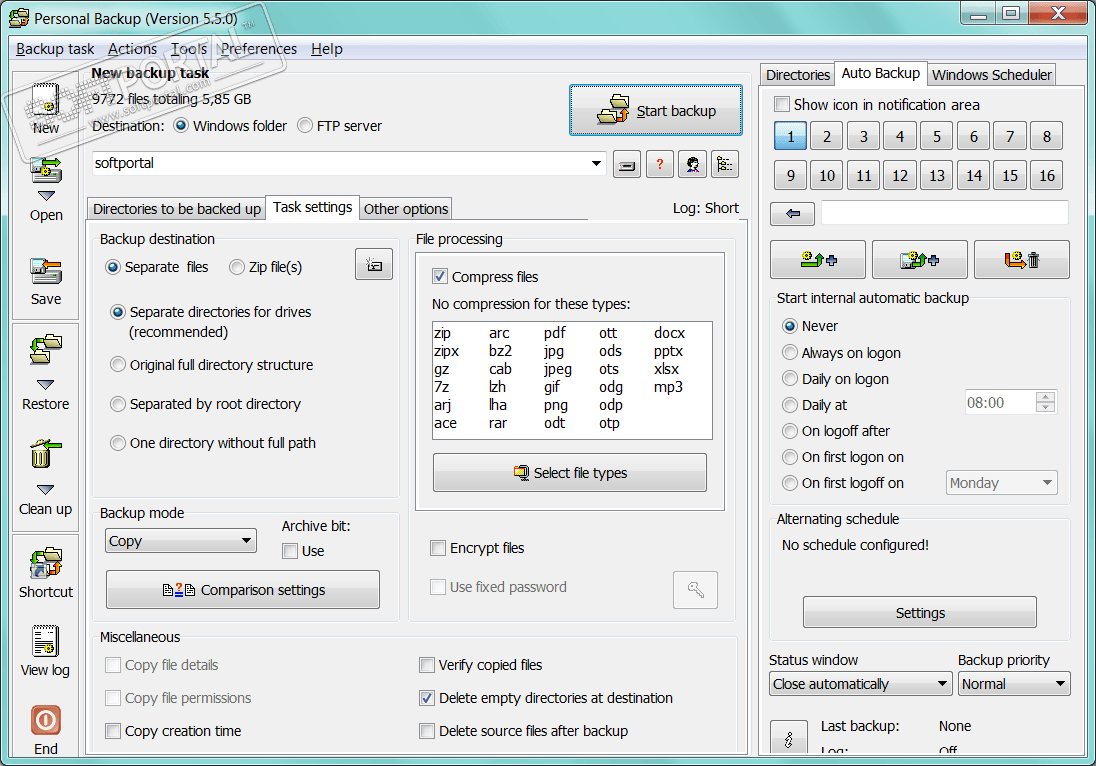Click the info icon beside Last backup
This screenshot has width=1096, height=766.
point(789,738)
